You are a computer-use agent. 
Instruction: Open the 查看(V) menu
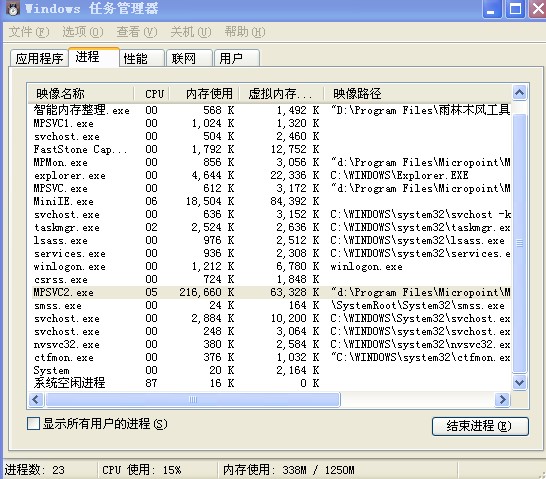[137, 32]
